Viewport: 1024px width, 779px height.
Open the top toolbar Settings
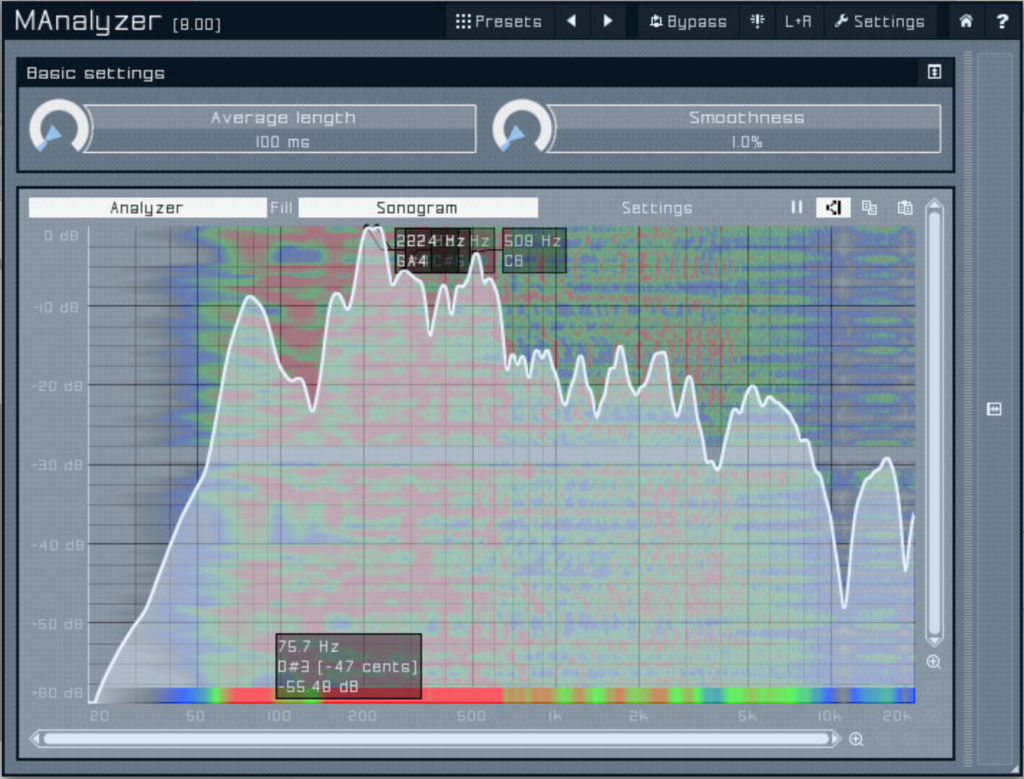click(x=880, y=22)
